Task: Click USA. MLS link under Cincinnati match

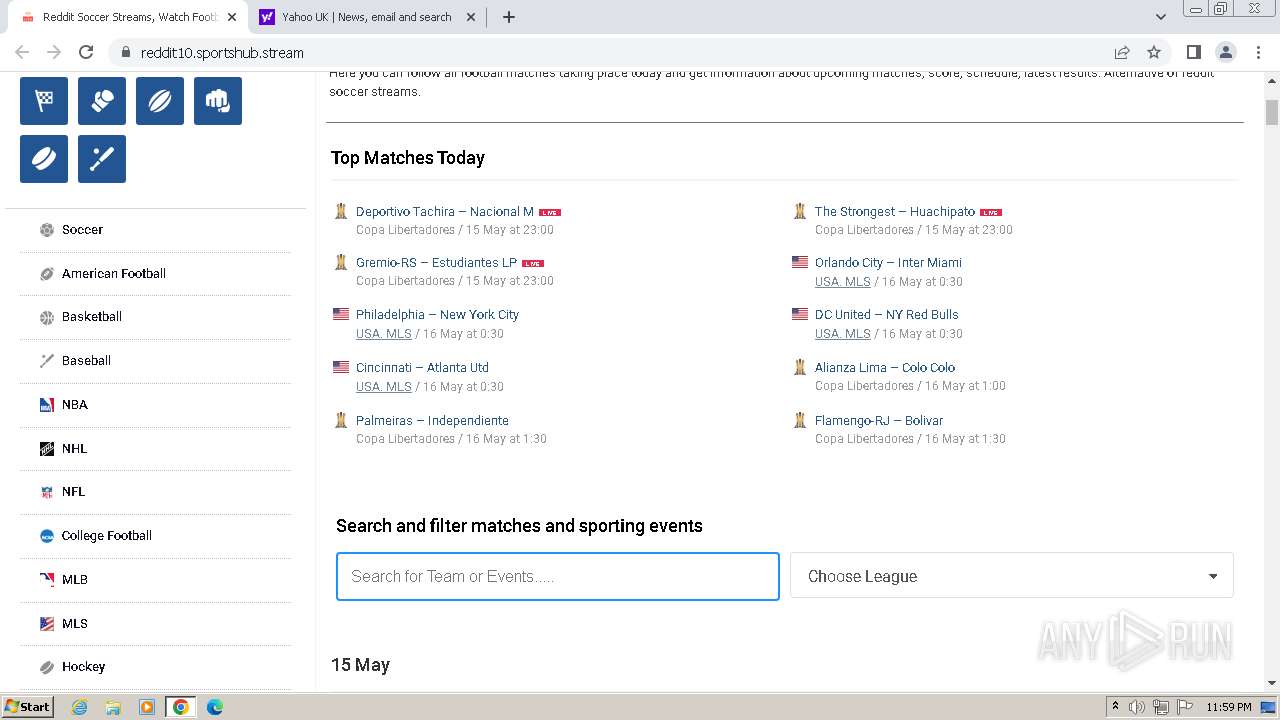Action: 384,387
